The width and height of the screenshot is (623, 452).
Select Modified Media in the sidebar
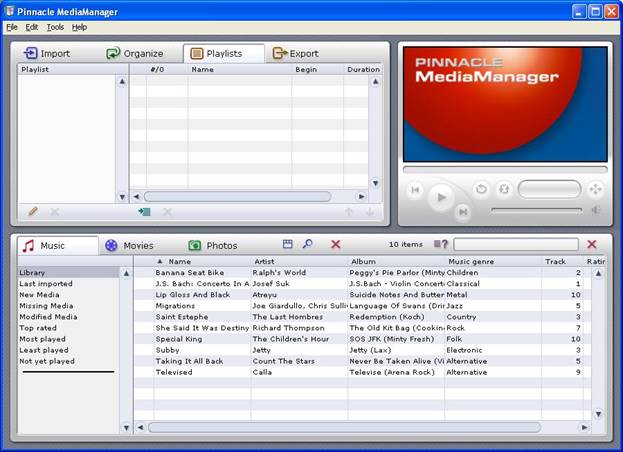[x=48, y=317]
